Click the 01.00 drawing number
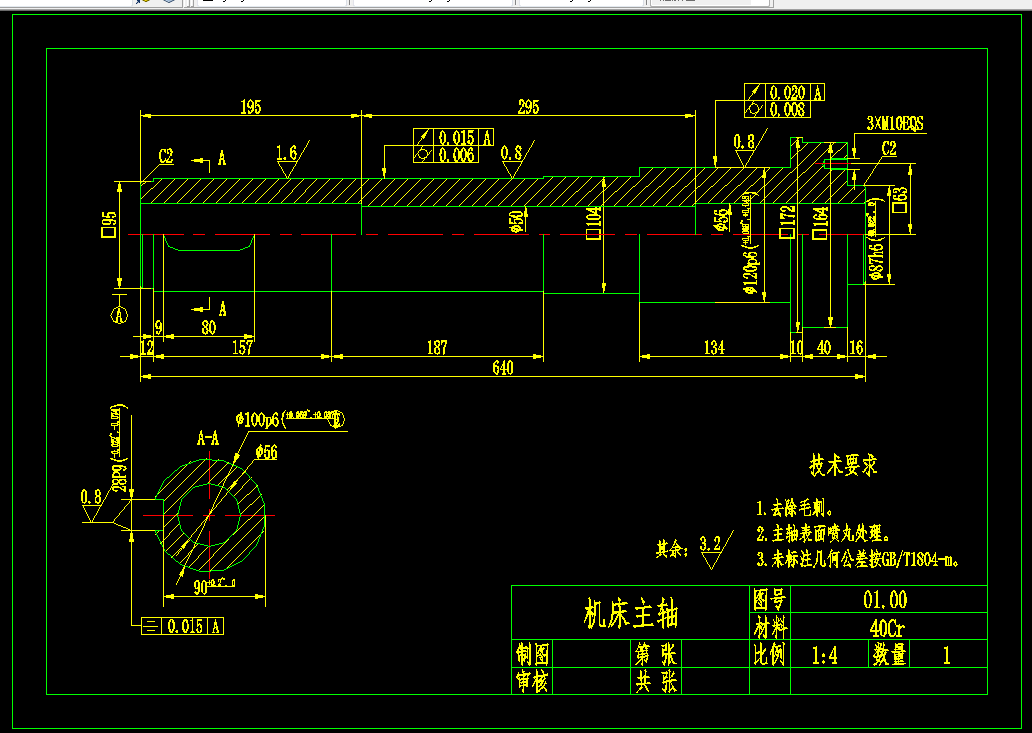 tap(885, 600)
